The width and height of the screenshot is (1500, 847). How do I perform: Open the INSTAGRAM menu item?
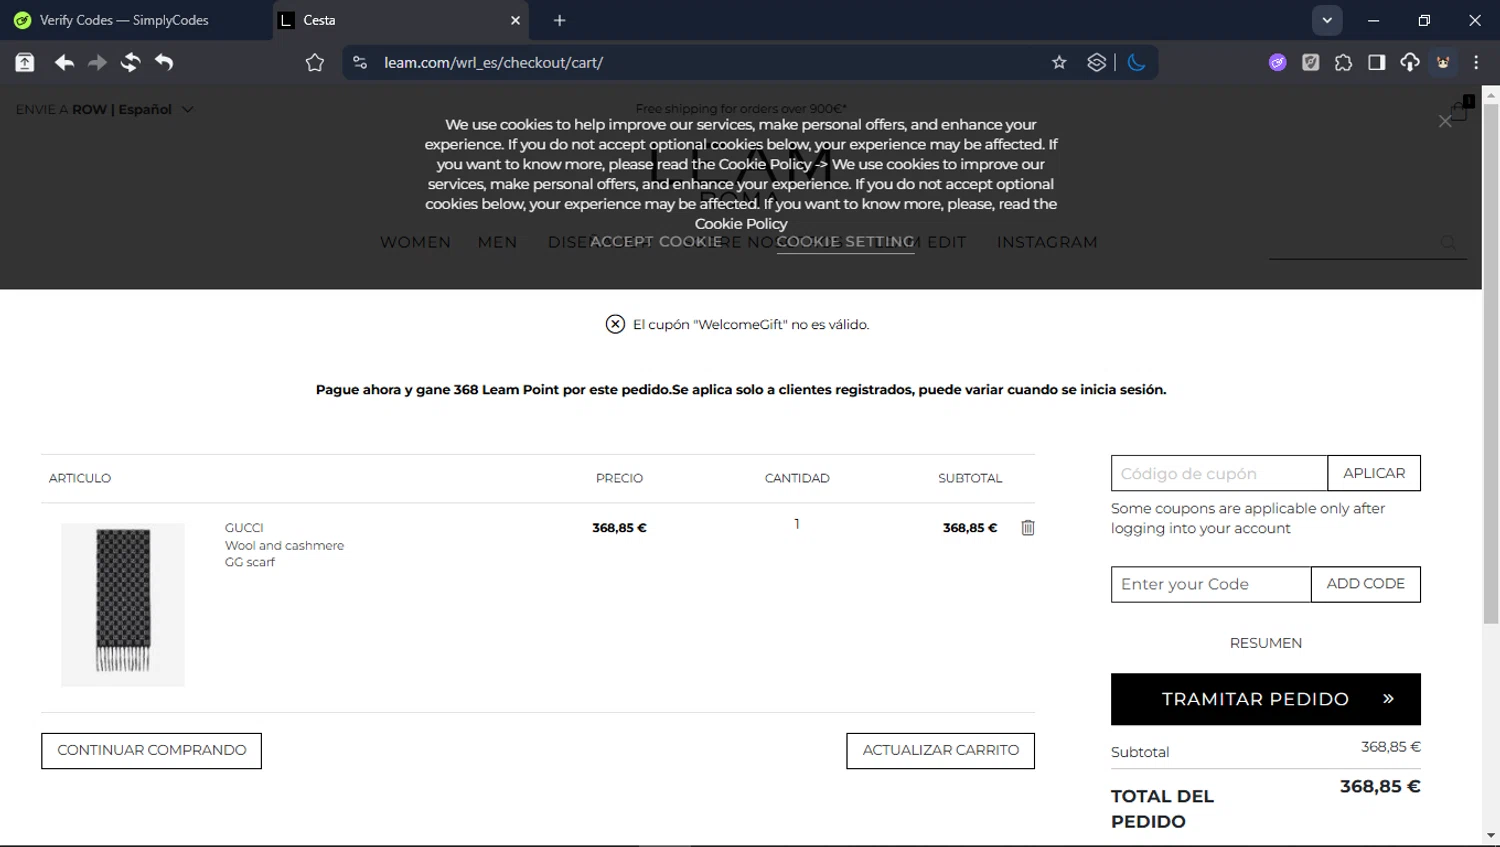1047,242
